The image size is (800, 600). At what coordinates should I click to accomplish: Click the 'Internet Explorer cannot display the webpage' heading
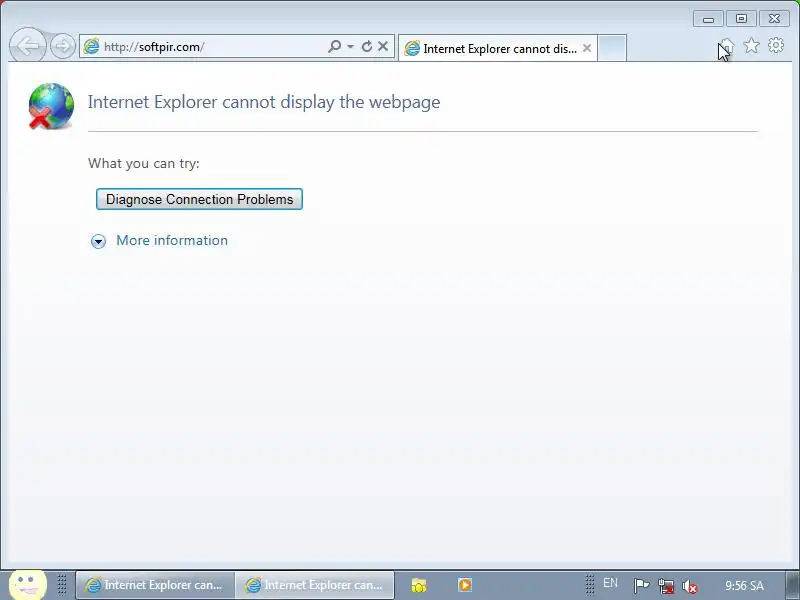[264, 102]
